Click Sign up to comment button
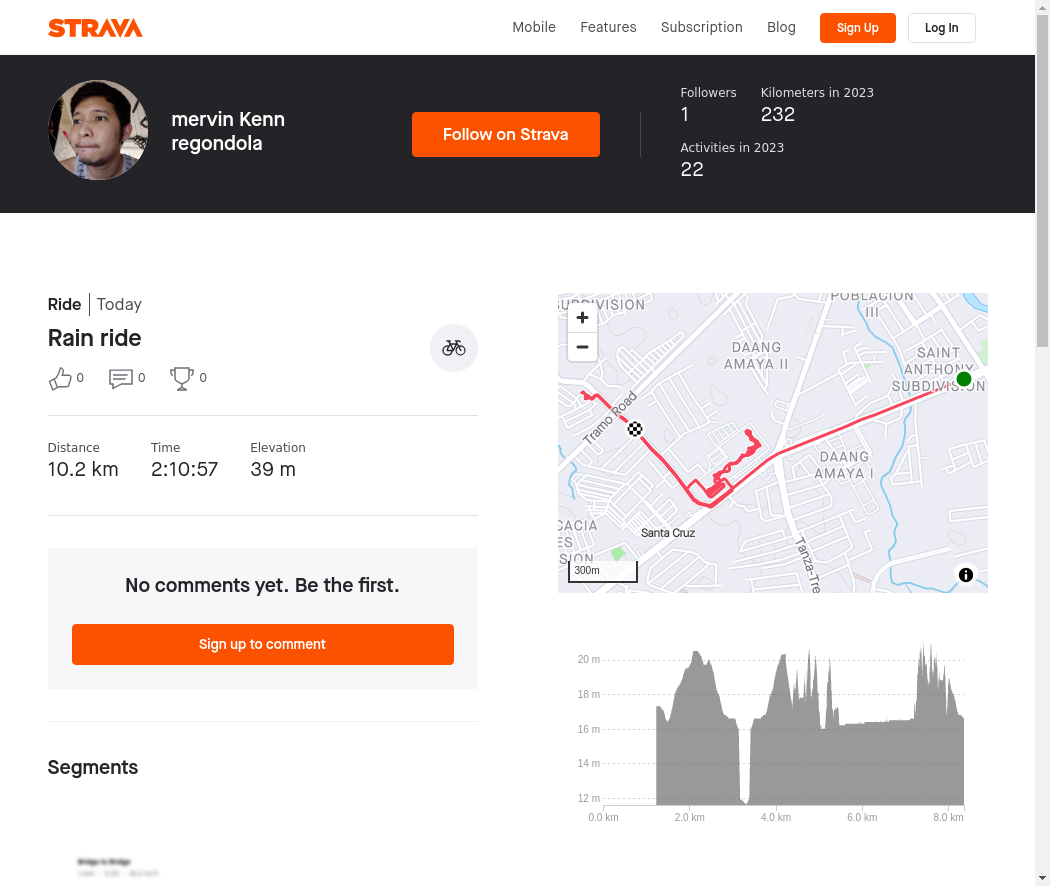The width and height of the screenshot is (1050, 886). (262, 644)
